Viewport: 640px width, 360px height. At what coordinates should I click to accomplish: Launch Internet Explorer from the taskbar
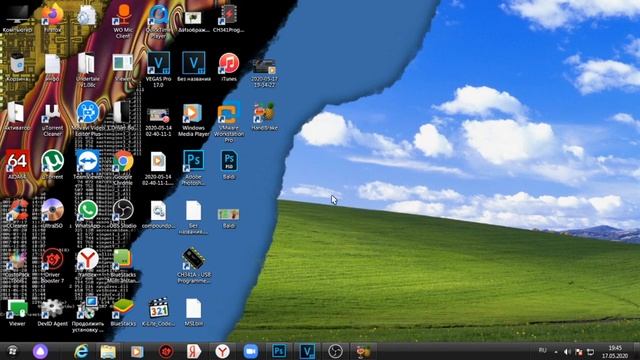[x=81, y=351]
